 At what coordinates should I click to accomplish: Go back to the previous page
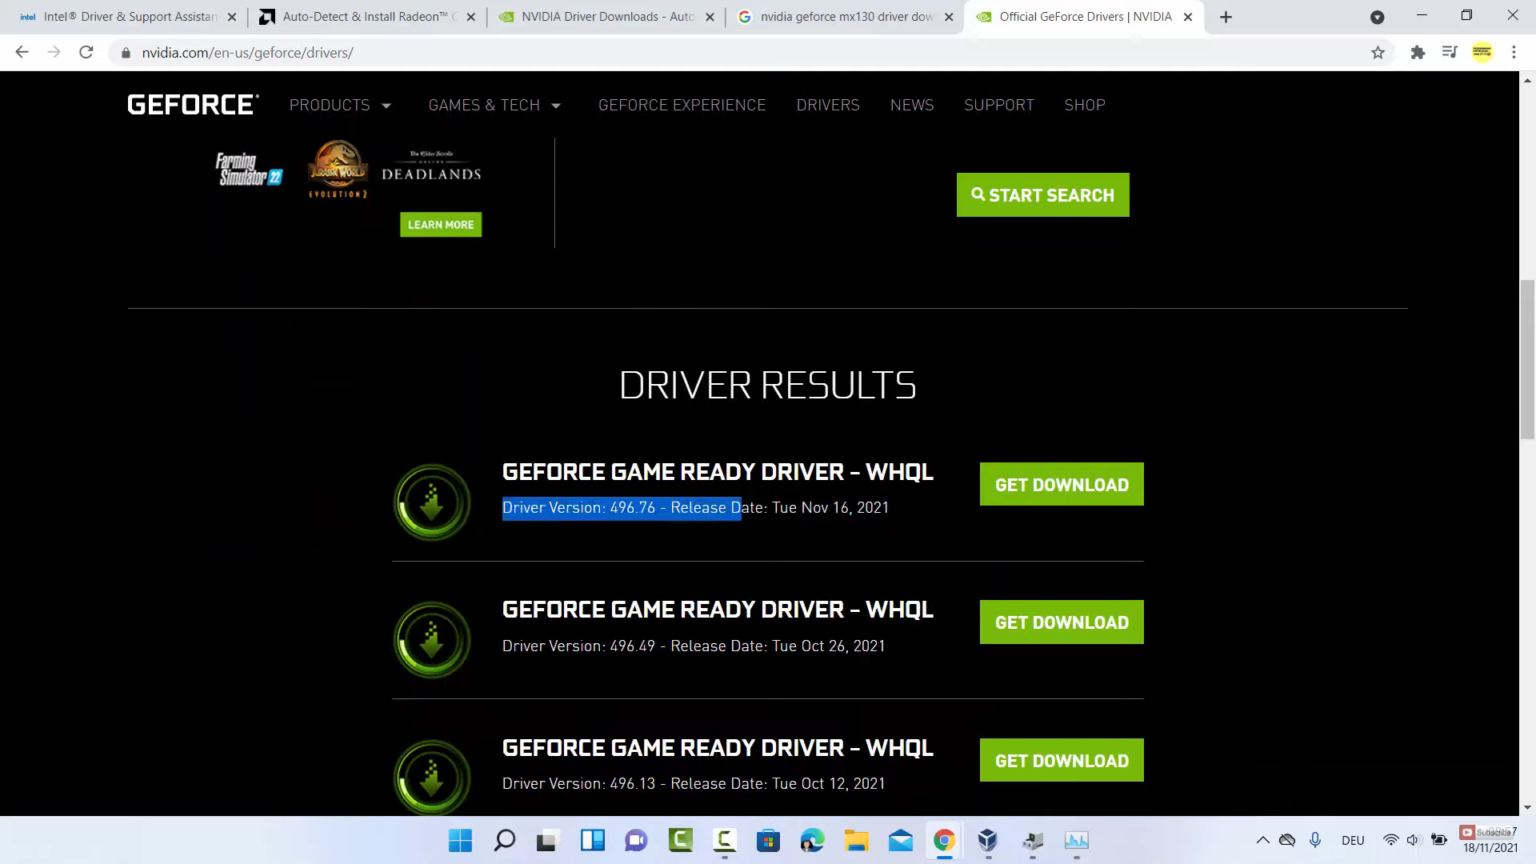22,52
